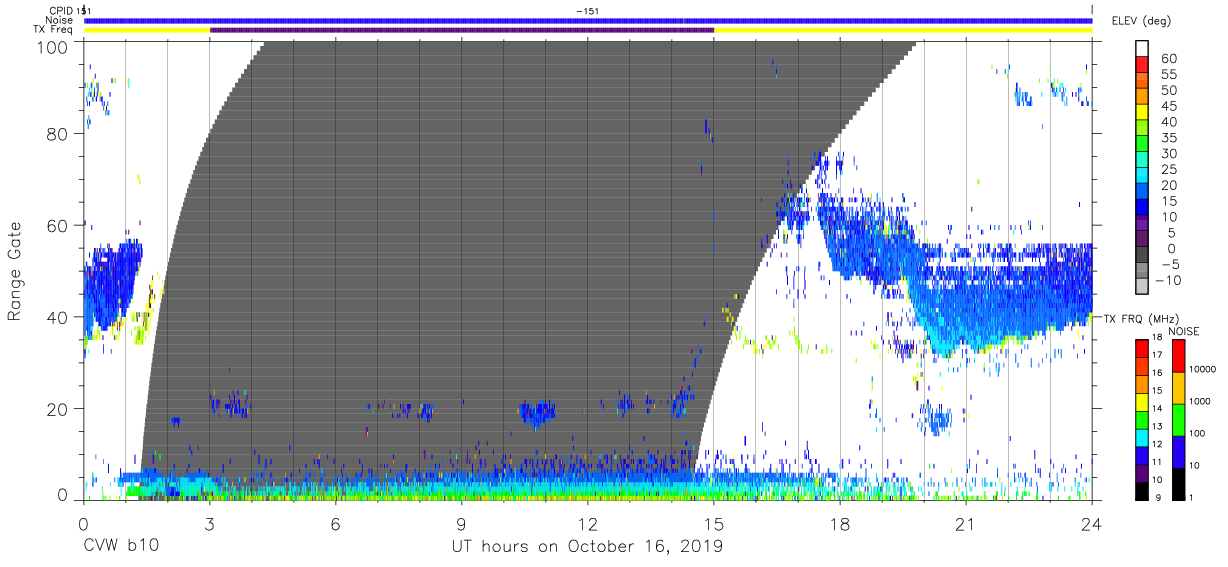Click the "Noise" strip label
This screenshot has height=567, width=1228.
tap(61, 20)
